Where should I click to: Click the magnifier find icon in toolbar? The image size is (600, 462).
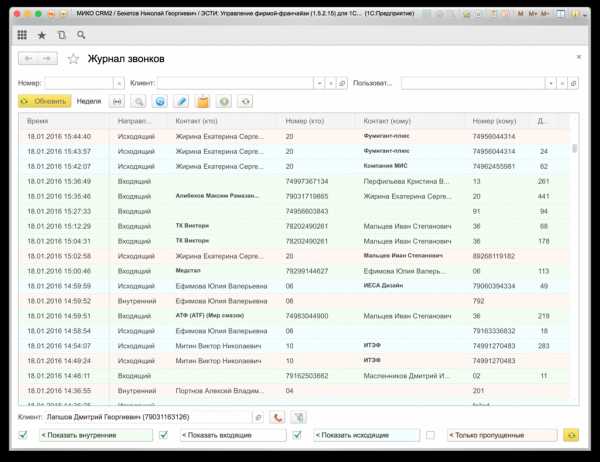138,101
